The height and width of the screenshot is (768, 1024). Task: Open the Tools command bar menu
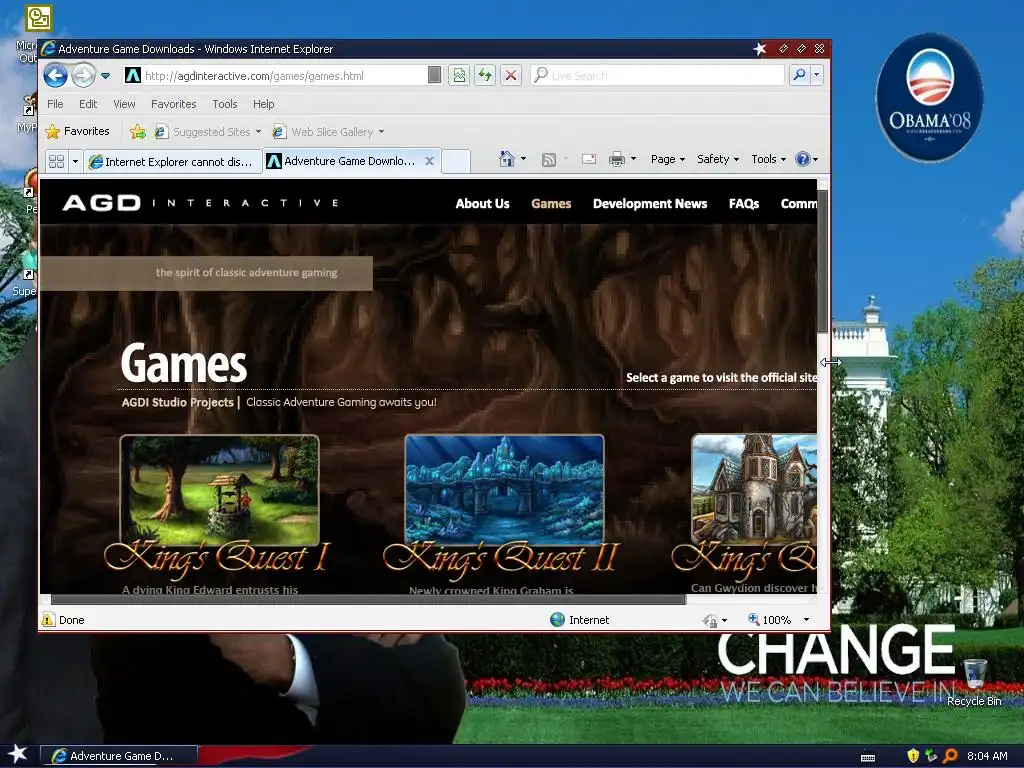(x=768, y=159)
